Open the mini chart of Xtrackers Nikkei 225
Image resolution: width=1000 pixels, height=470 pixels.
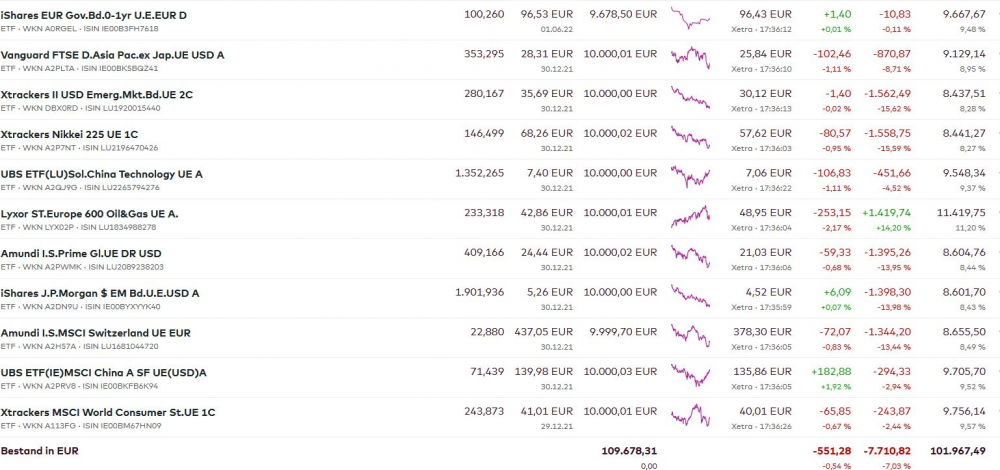[690, 138]
